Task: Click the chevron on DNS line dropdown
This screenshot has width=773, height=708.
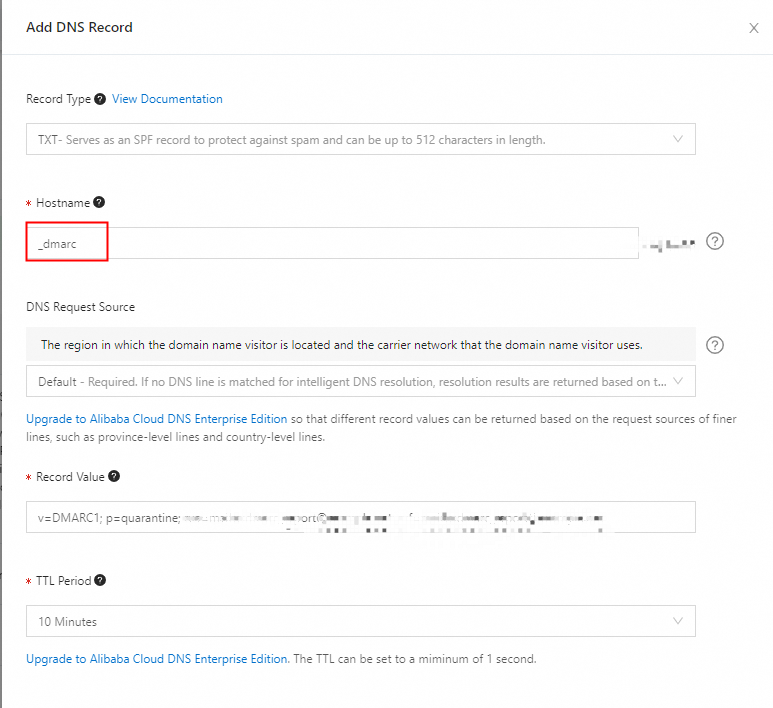Action: [x=678, y=381]
